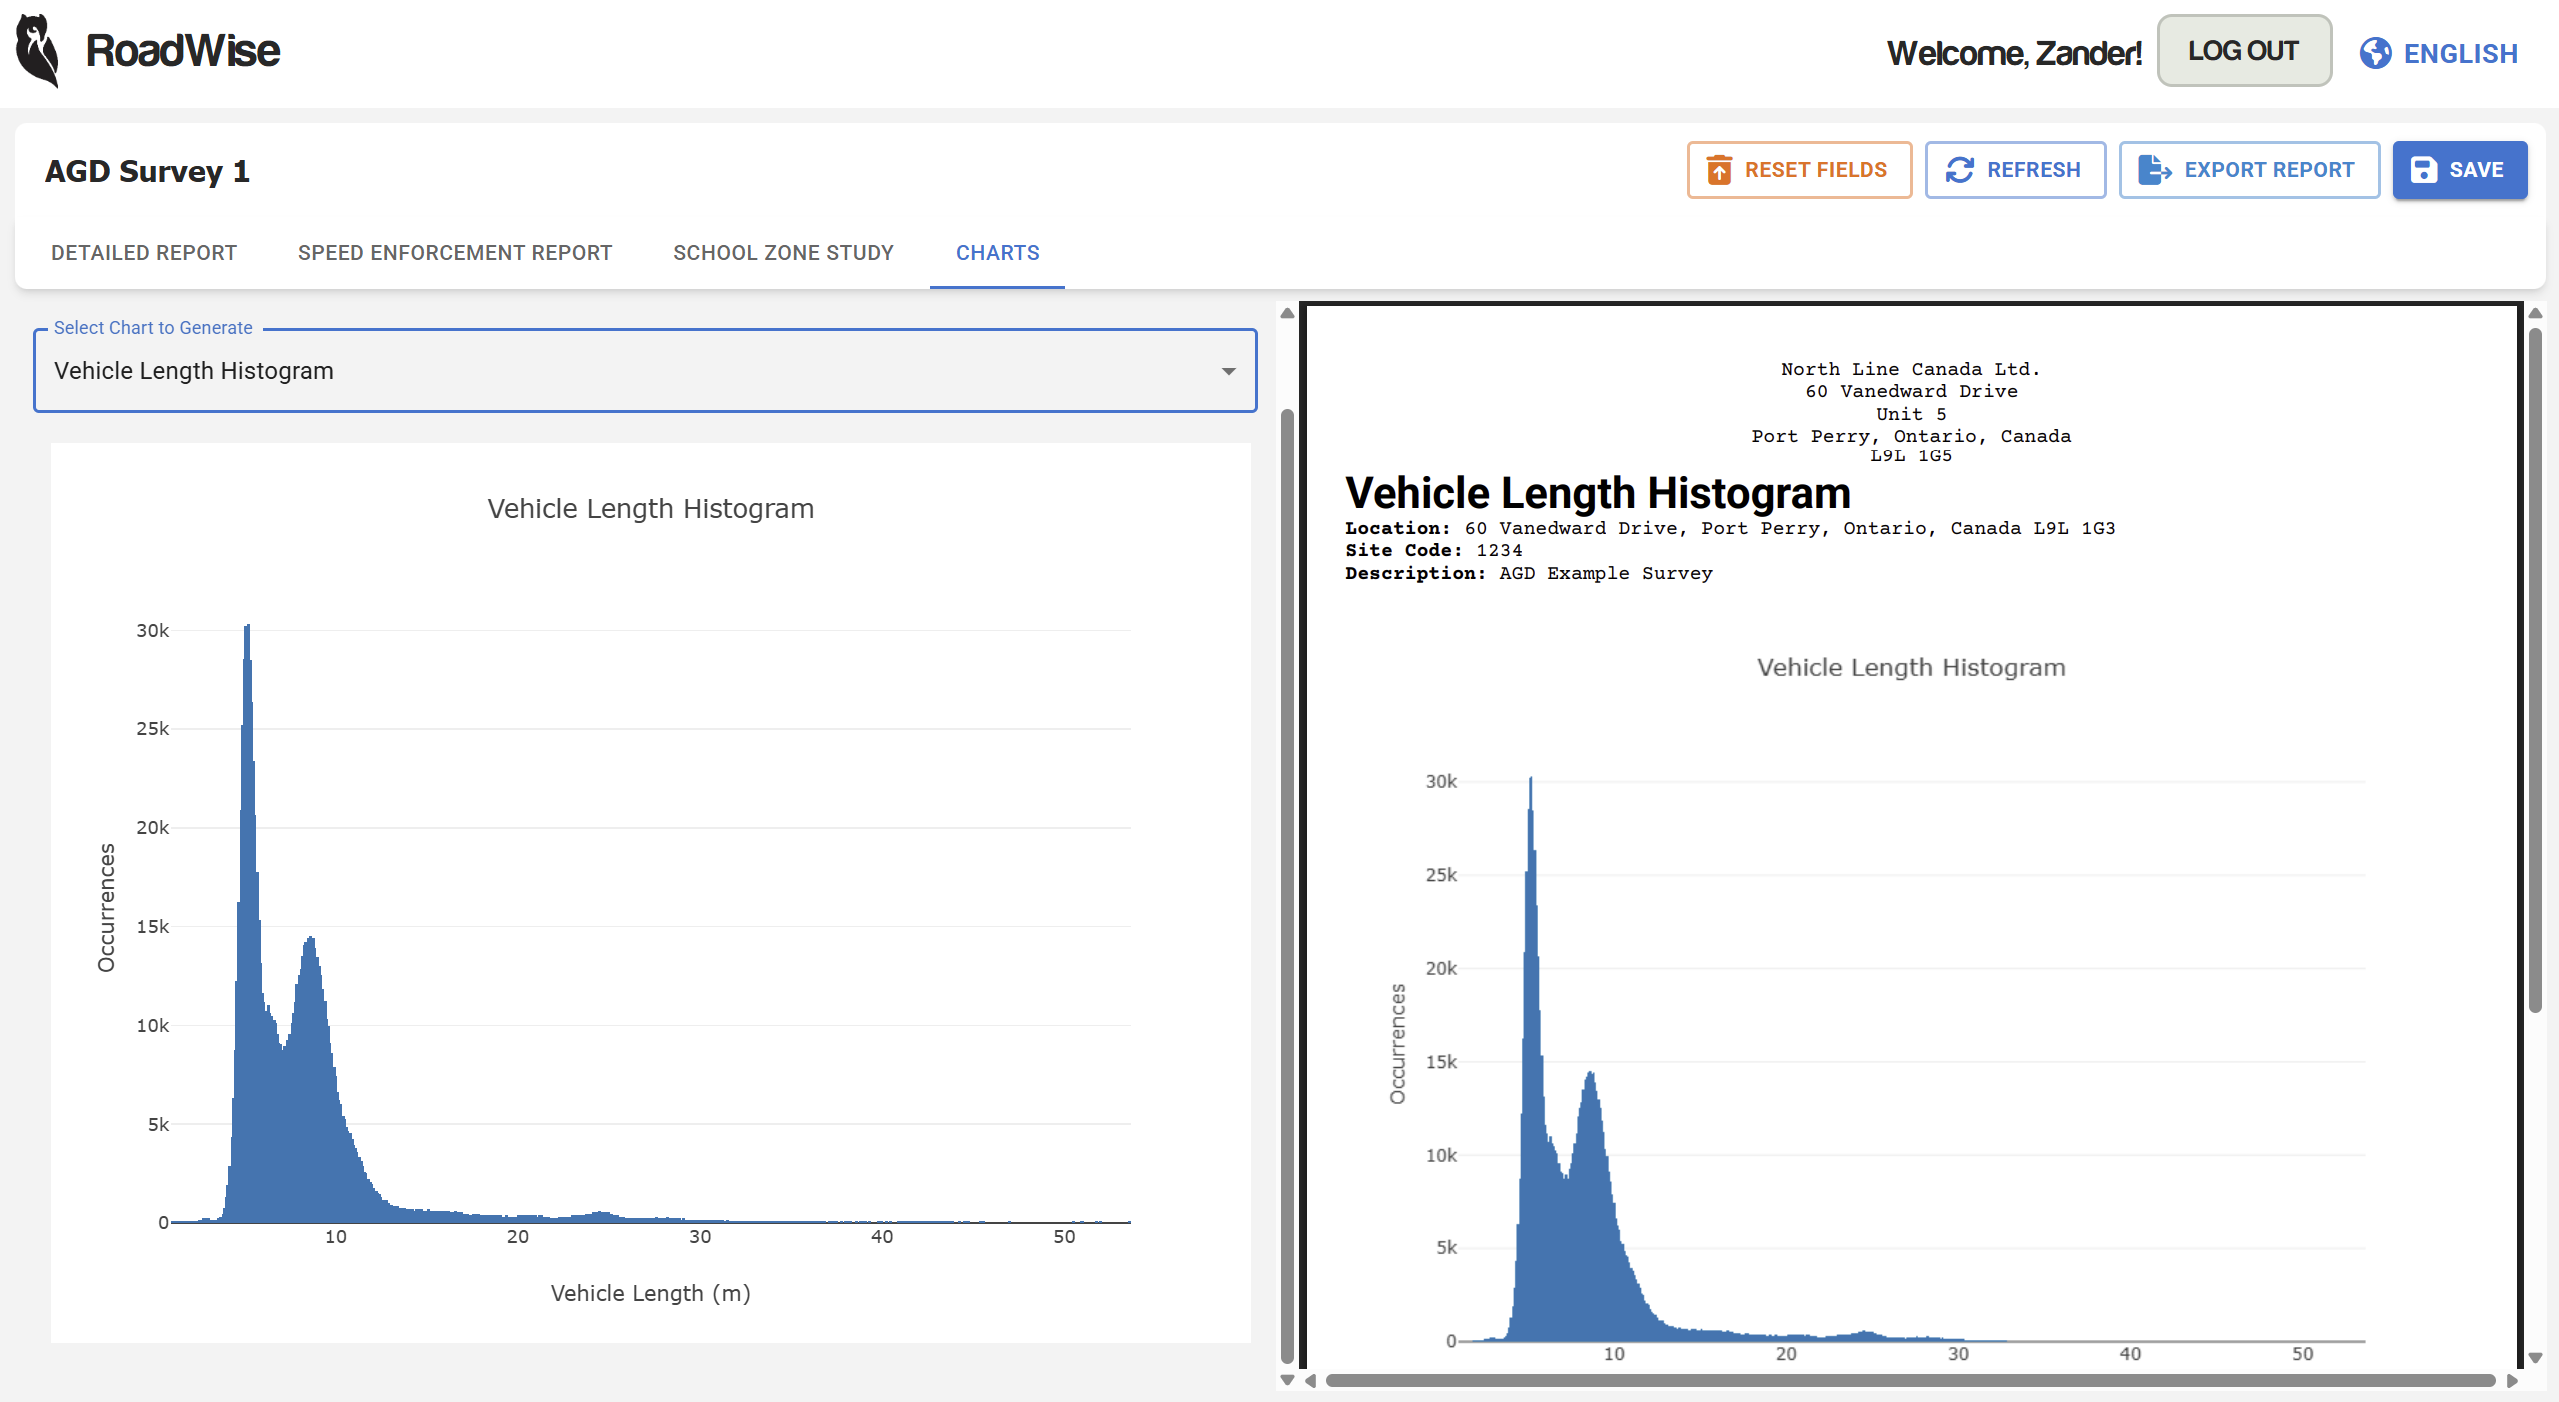Switch to the Detailed Report tab
Viewport: 2559px width, 1402px height.
click(143, 253)
